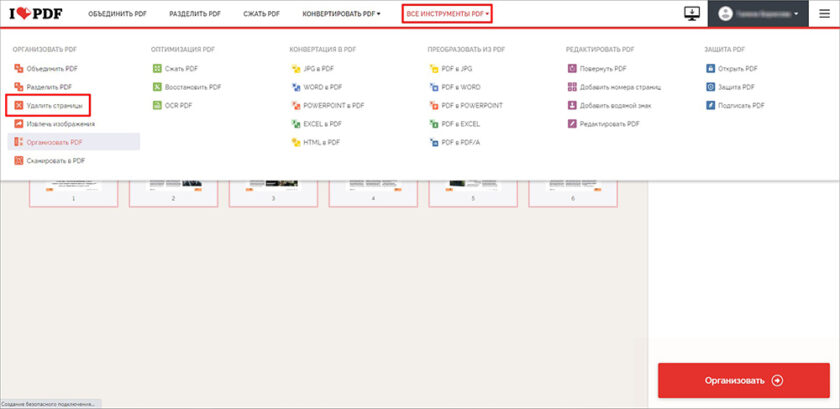The height and width of the screenshot is (409, 840).
Task: Collapse the Все инструменты PDF dropdown
Action: (447, 14)
